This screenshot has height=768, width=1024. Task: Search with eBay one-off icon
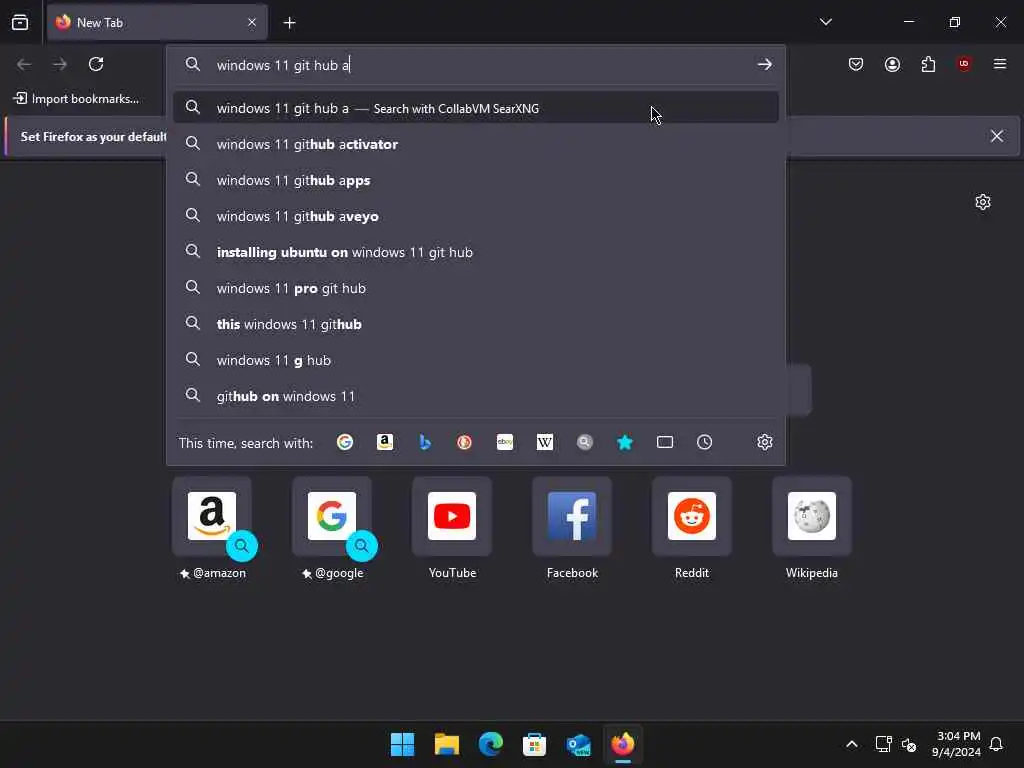point(505,442)
